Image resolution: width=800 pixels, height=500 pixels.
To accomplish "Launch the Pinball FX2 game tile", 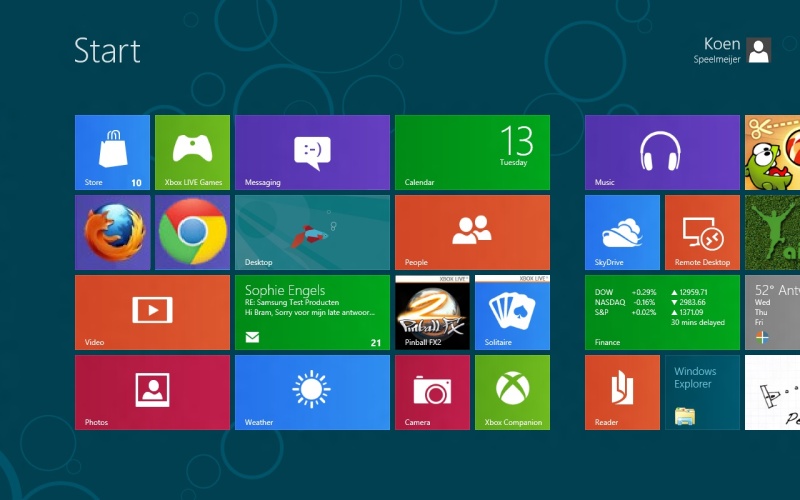I will tap(432, 312).
